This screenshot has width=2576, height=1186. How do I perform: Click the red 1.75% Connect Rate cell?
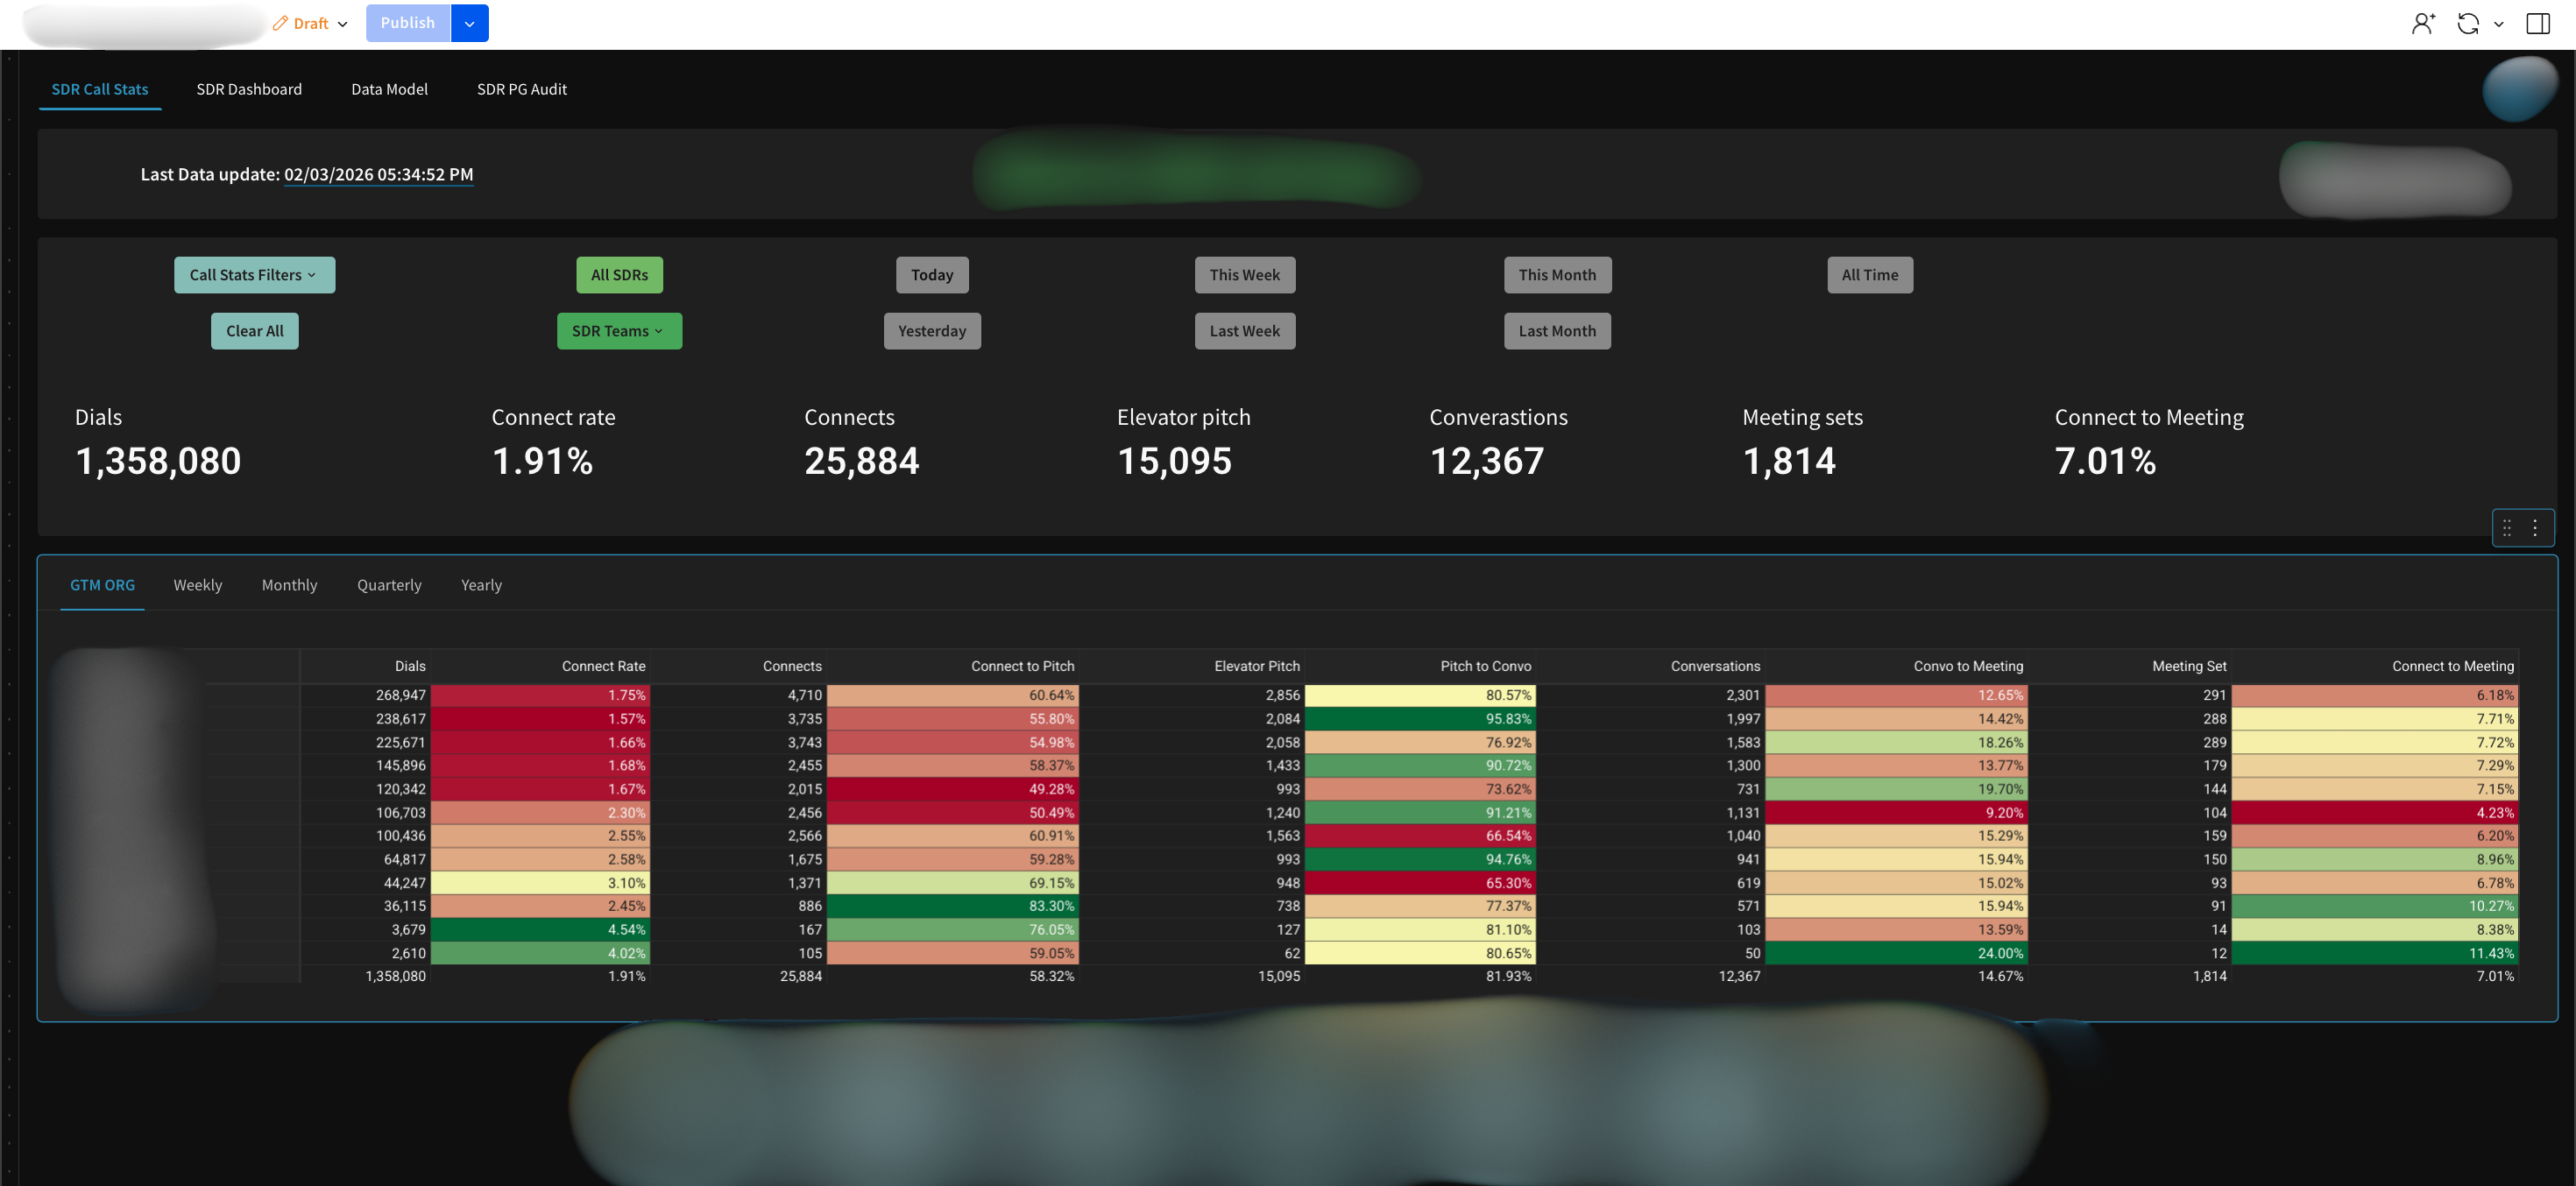pos(540,694)
